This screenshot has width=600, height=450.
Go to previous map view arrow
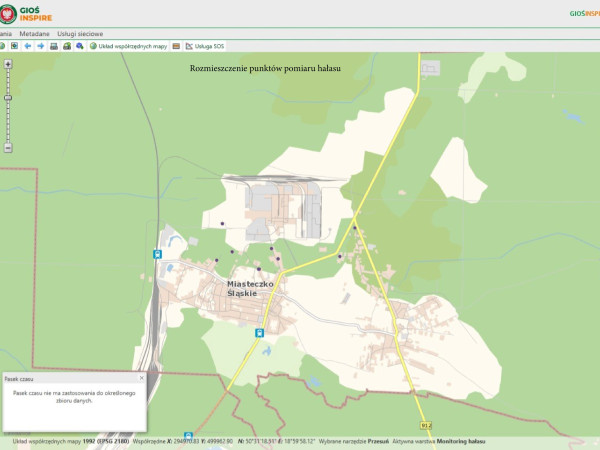(28, 46)
